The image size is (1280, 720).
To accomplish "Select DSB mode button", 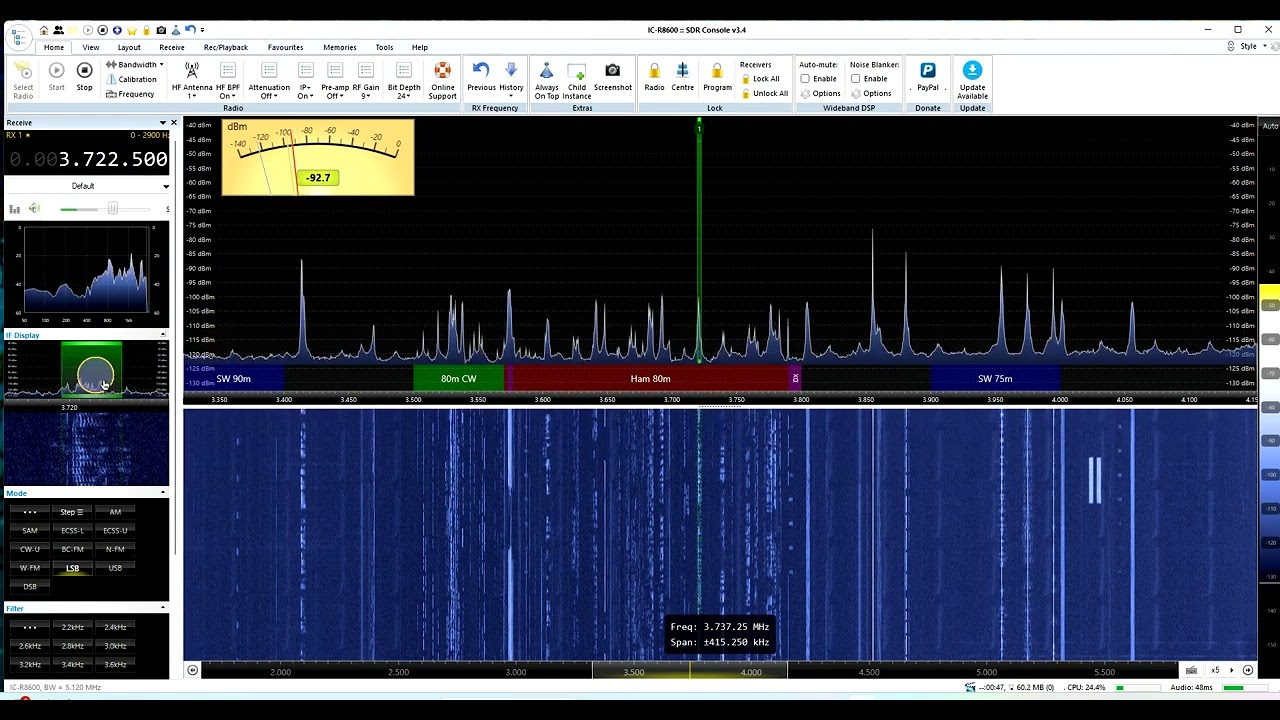I will pos(30,587).
